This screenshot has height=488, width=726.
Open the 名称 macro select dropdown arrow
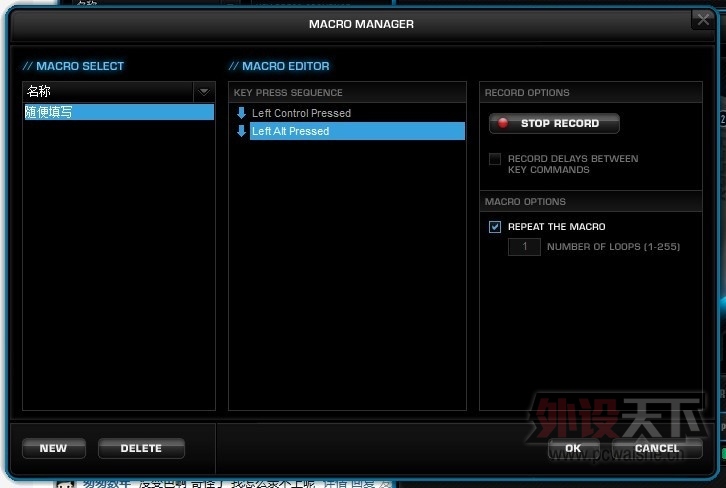click(x=204, y=92)
